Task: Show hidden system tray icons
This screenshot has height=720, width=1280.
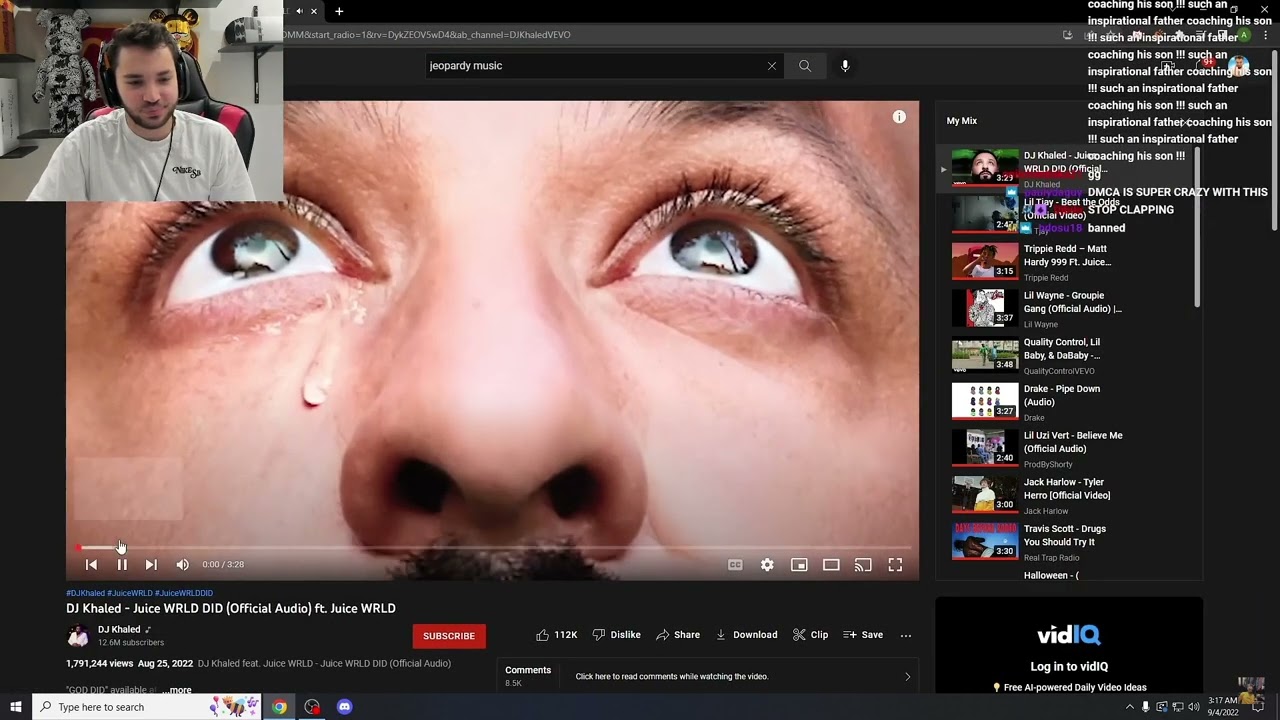Action: click(x=1130, y=707)
